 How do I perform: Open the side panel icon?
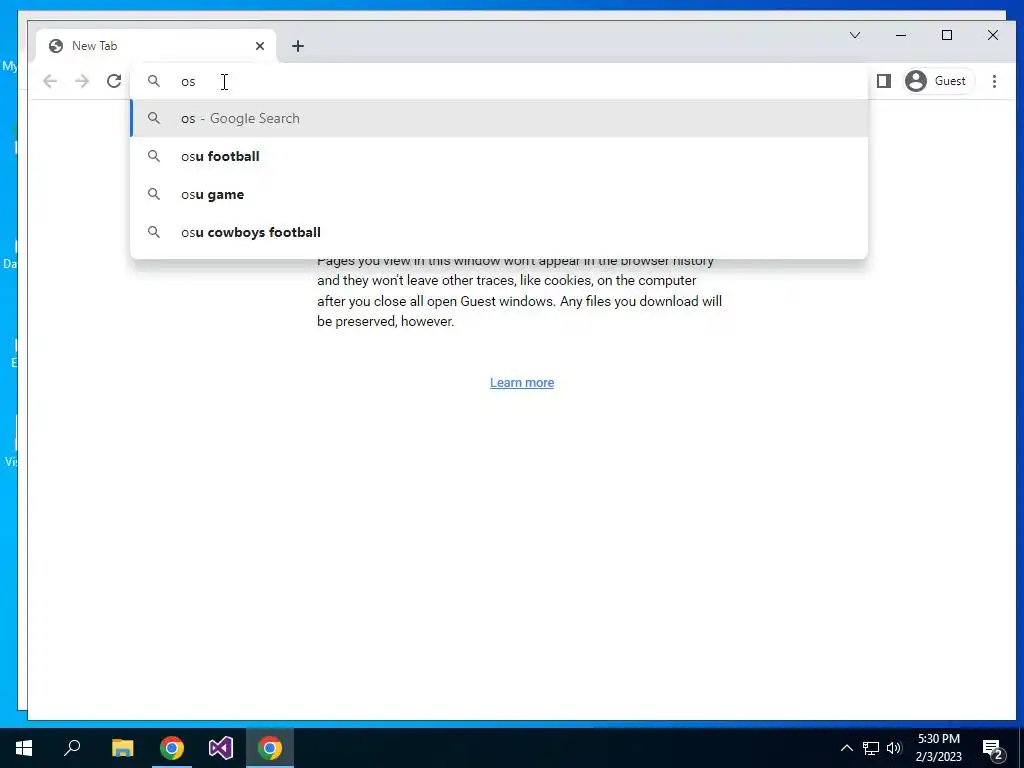[x=884, y=81]
